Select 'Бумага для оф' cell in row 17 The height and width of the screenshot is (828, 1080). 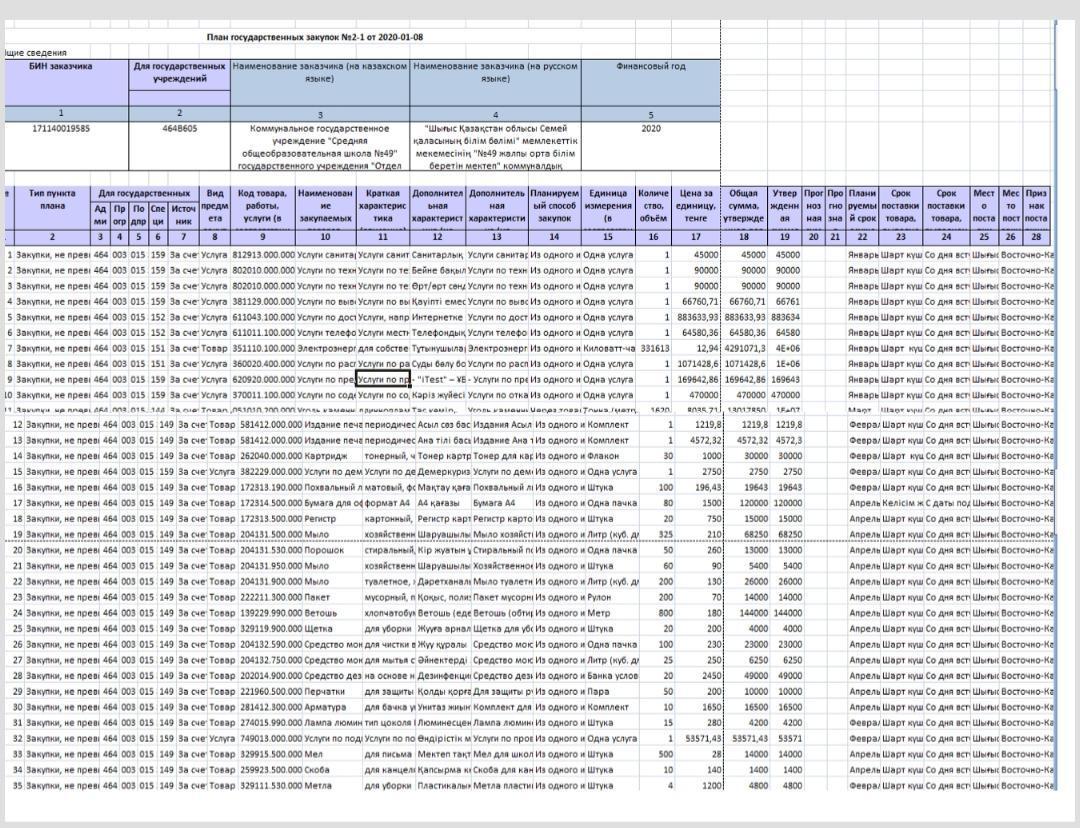[333, 504]
